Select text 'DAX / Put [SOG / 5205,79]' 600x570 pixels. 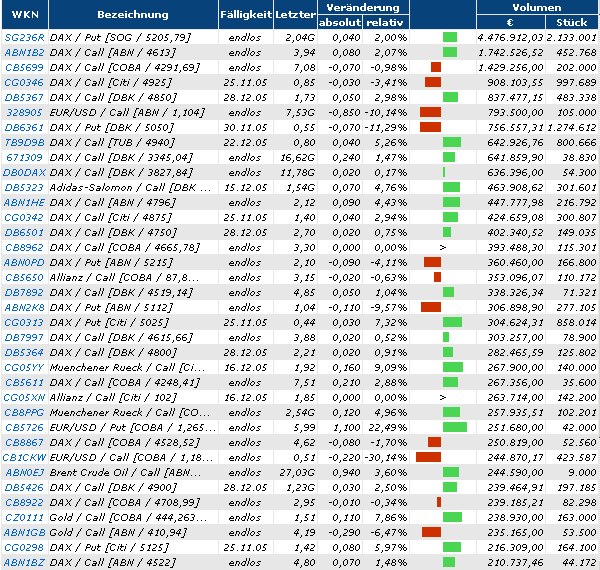click(120, 37)
